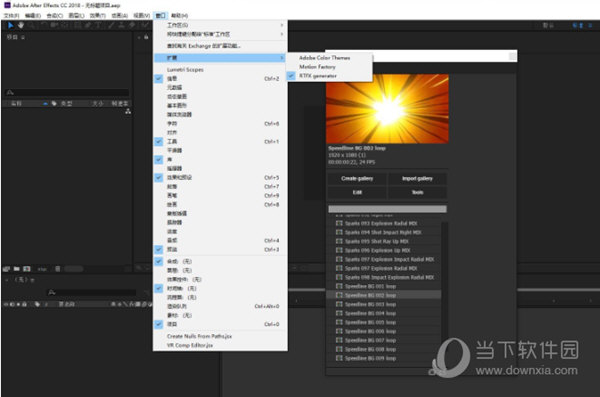Expand the first workspace submenu item

tap(220, 25)
